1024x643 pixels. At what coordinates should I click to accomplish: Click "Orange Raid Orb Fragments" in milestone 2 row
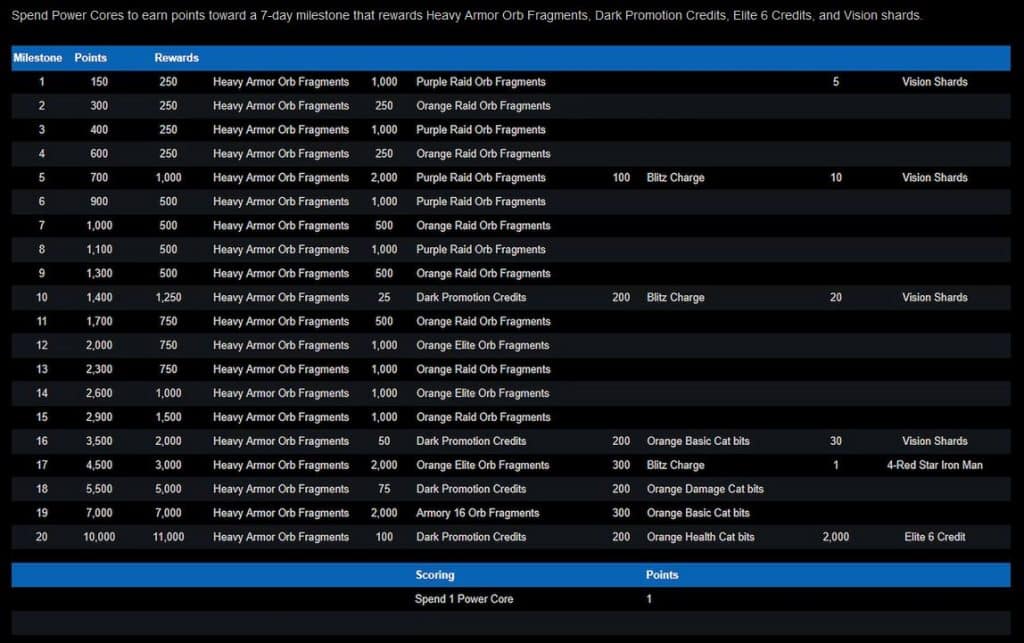click(483, 106)
